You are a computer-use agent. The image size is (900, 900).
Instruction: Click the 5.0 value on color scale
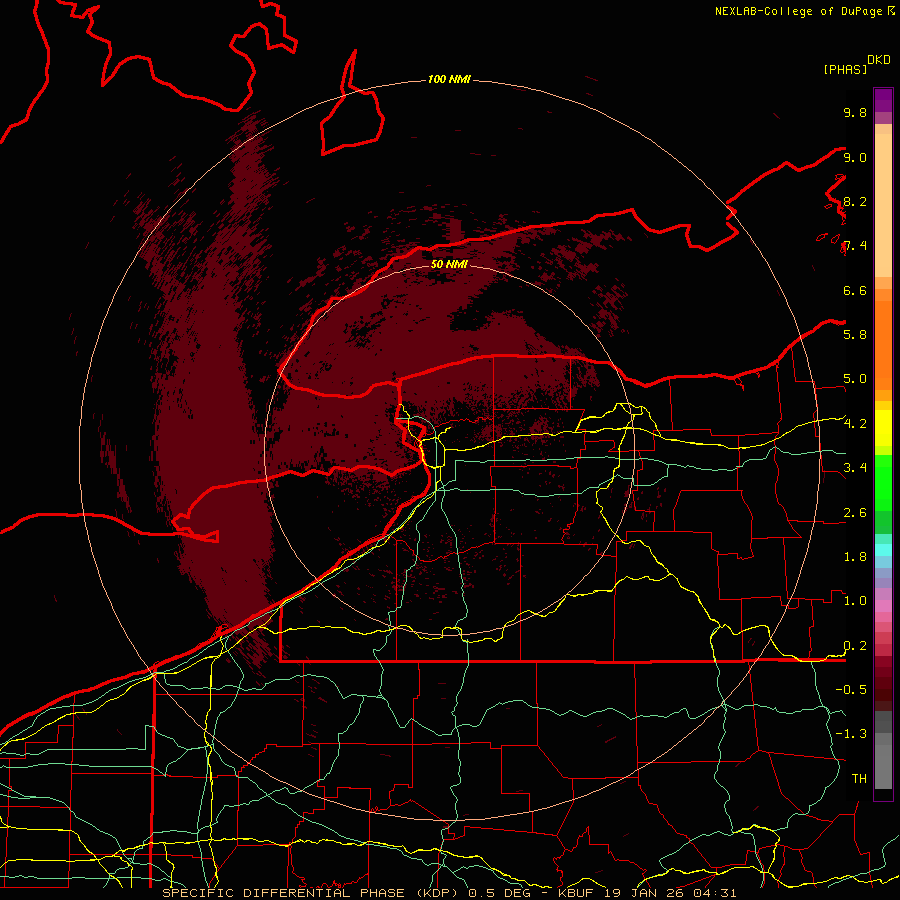click(x=855, y=379)
